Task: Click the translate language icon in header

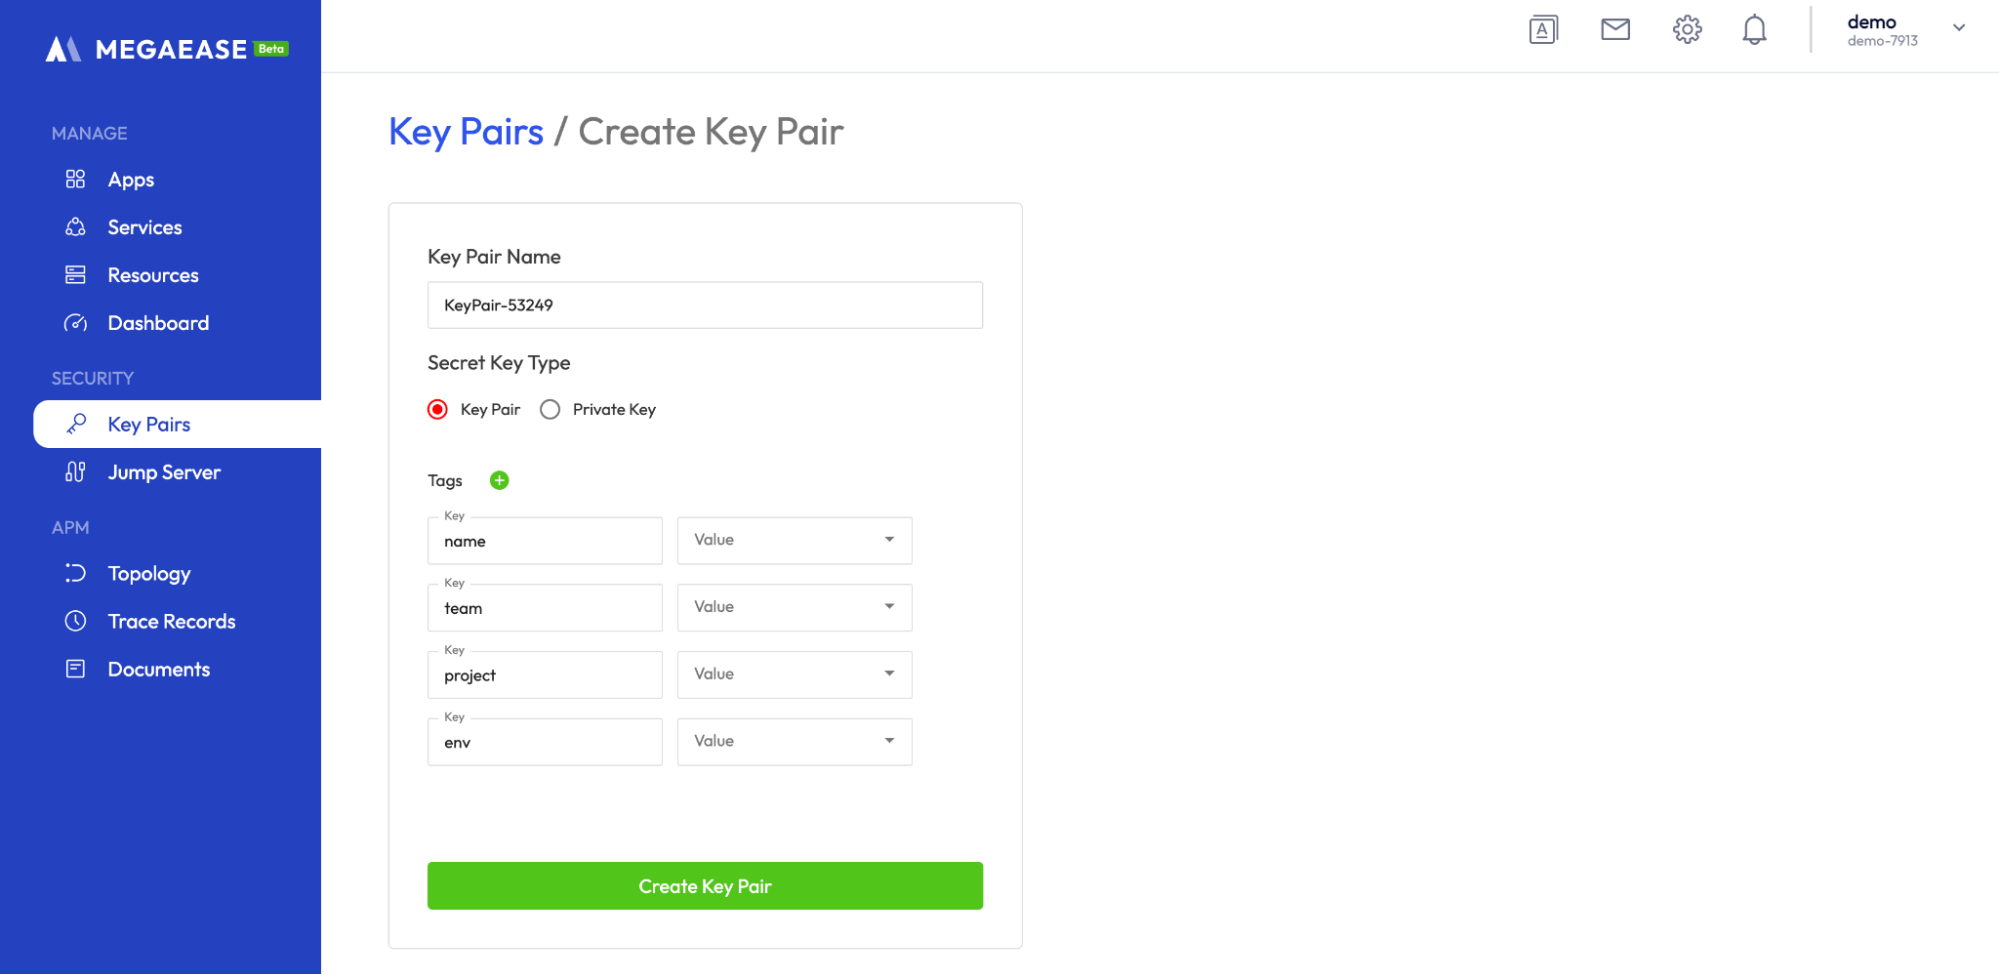Action: tap(1543, 30)
